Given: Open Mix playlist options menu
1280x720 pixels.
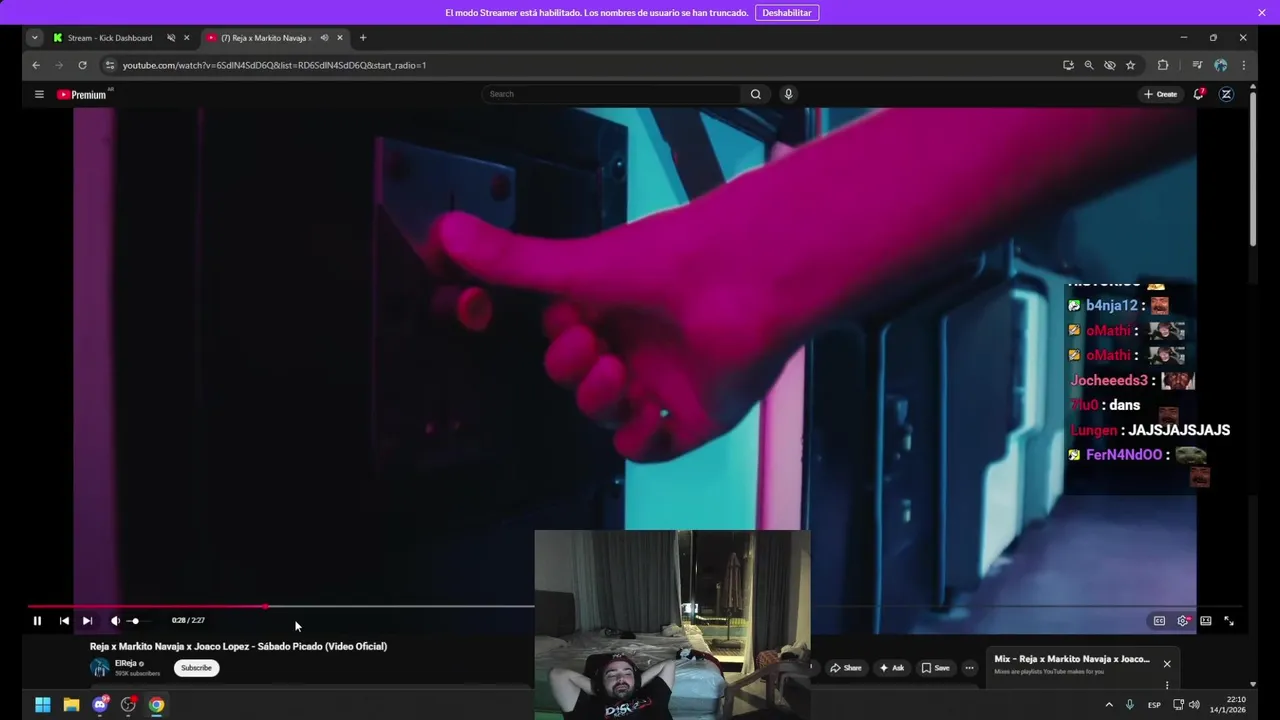Looking at the screenshot, I should [1166, 685].
